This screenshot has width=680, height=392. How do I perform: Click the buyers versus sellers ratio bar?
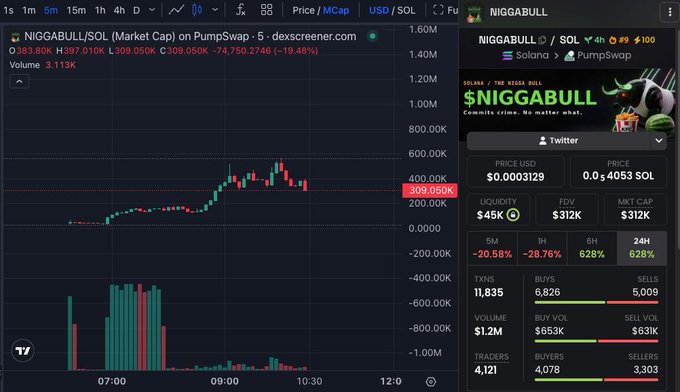click(596, 380)
